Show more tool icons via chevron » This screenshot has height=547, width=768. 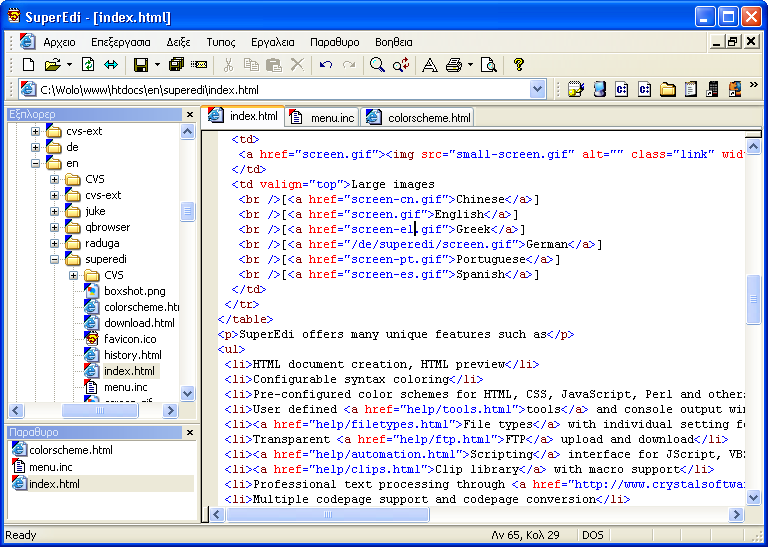pos(753,86)
